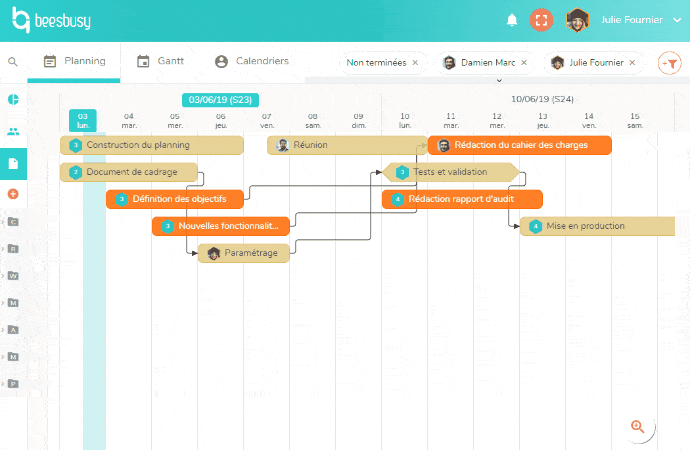Expand the Julie Fournier account menu arrow
This screenshot has height=450, width=690.
(x=677, y=20)
